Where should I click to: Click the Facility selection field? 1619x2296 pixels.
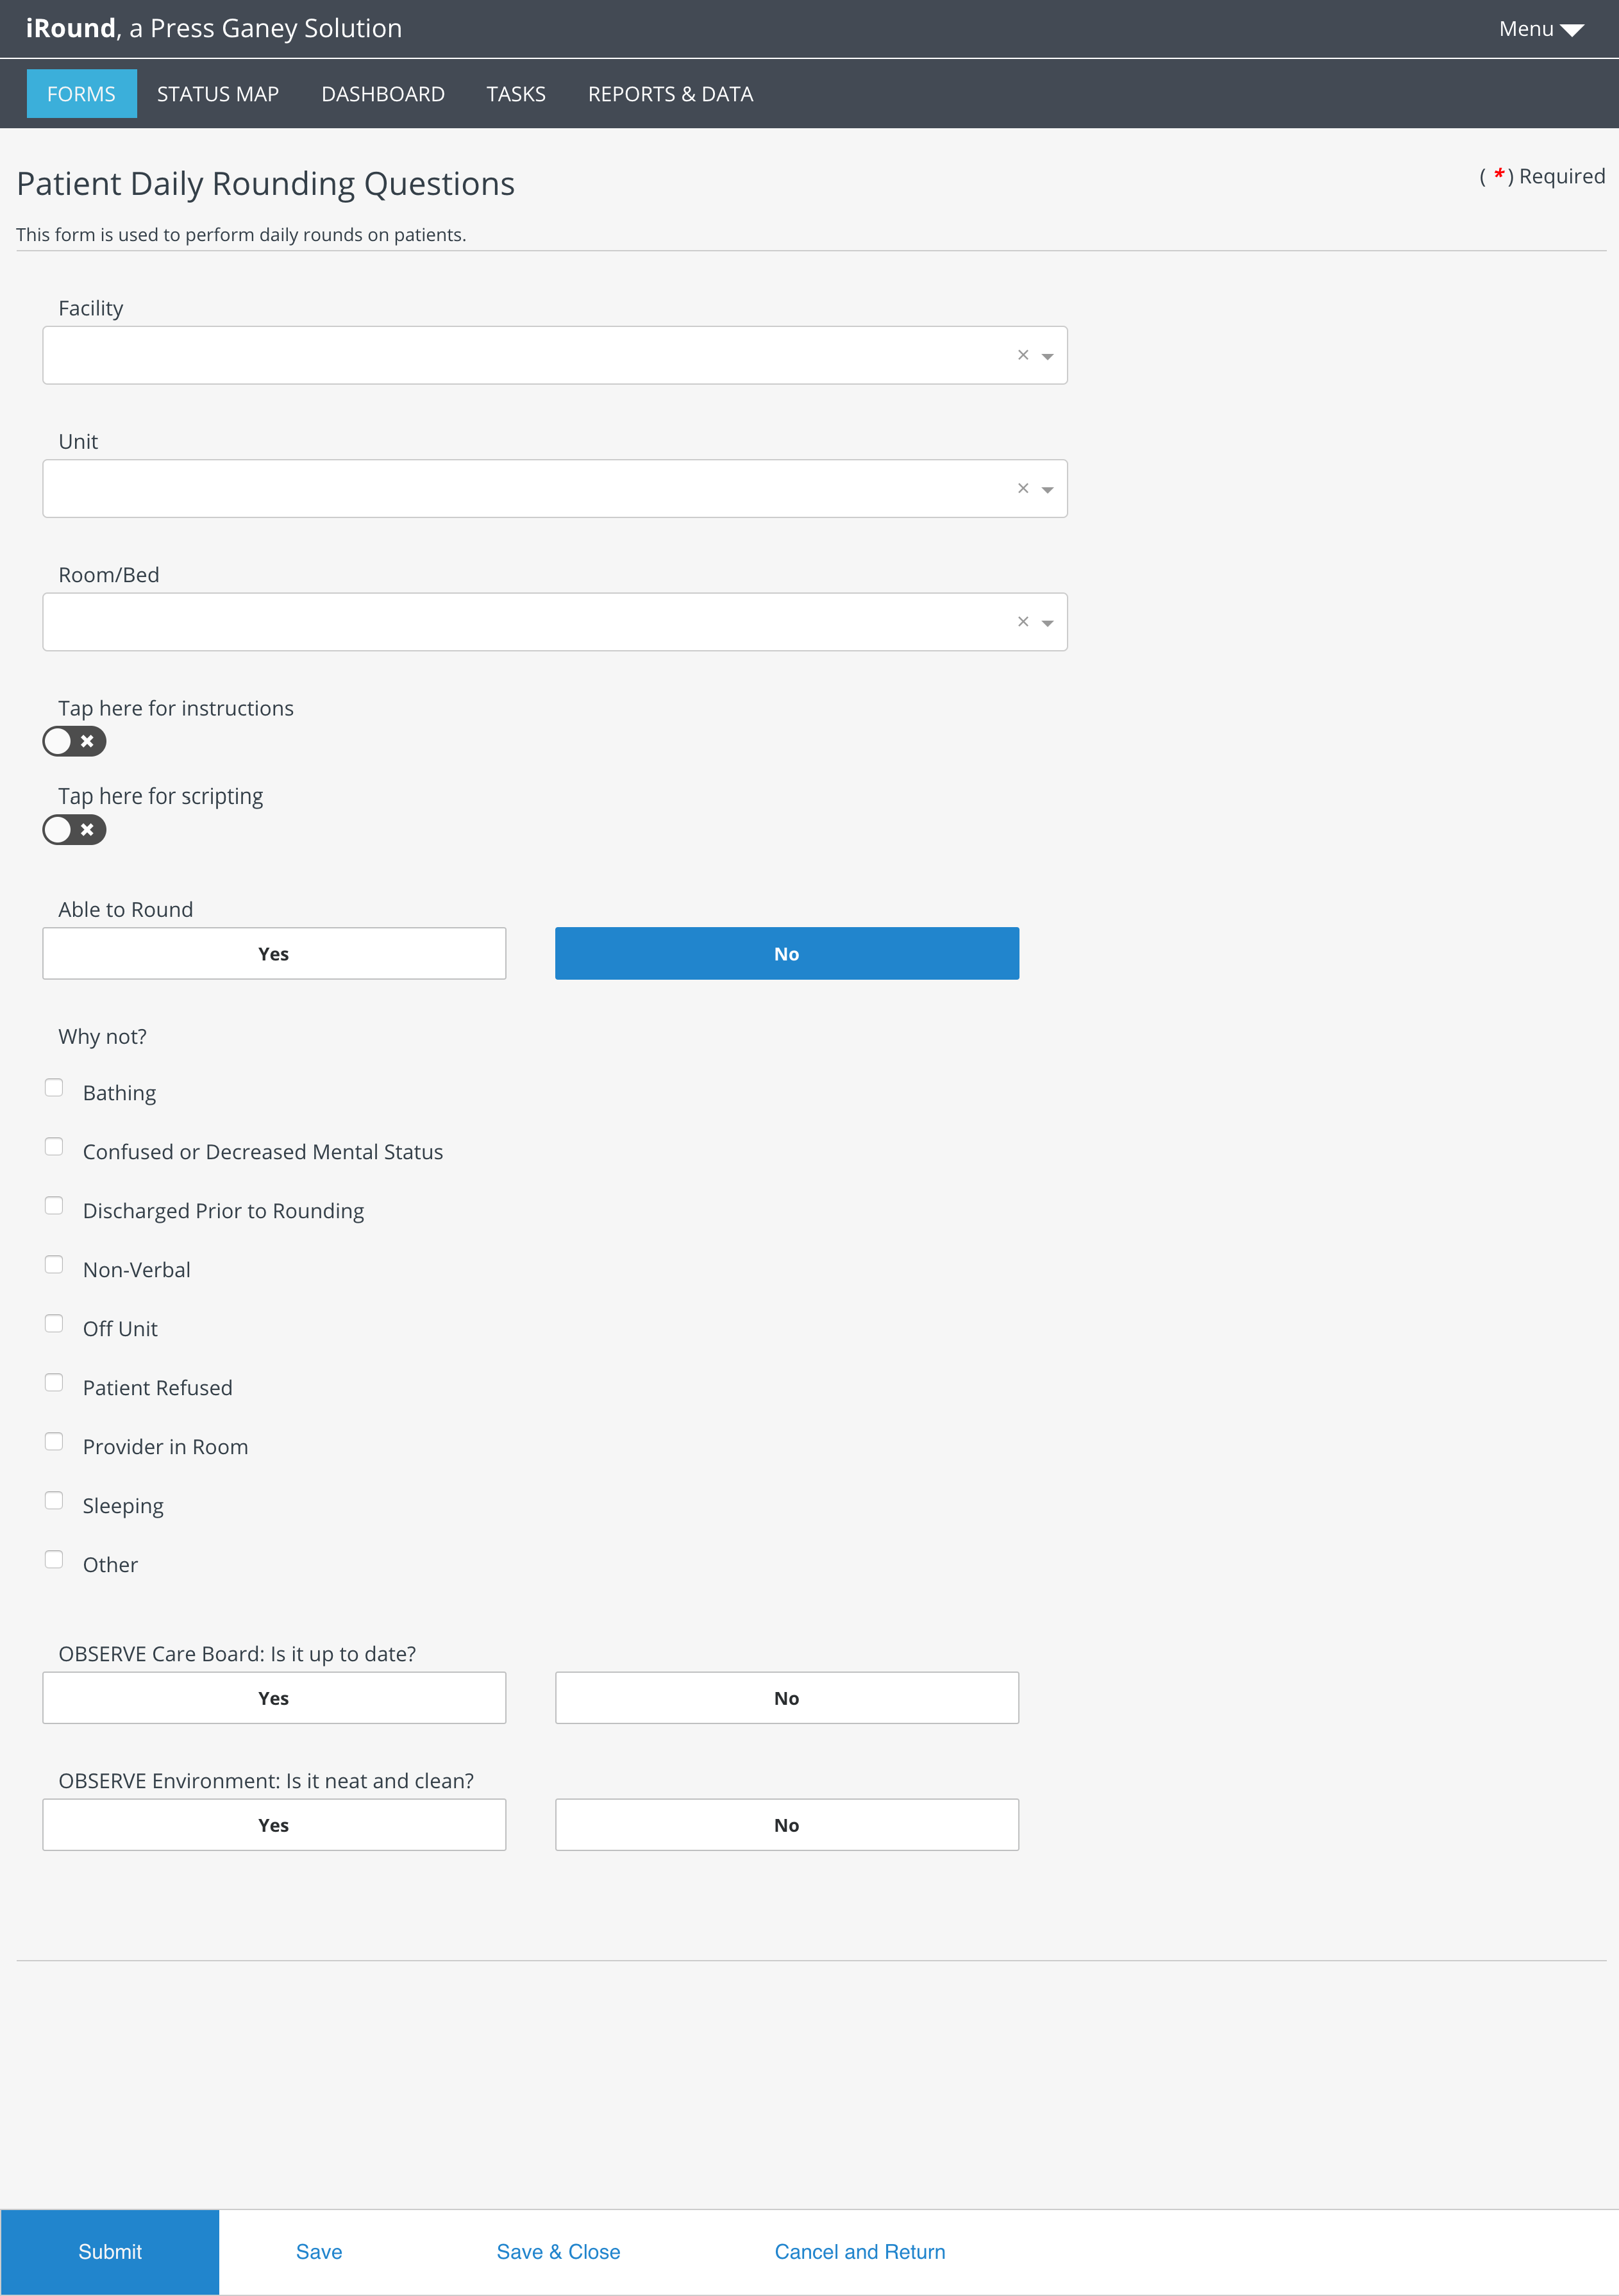tap(555, 355)
